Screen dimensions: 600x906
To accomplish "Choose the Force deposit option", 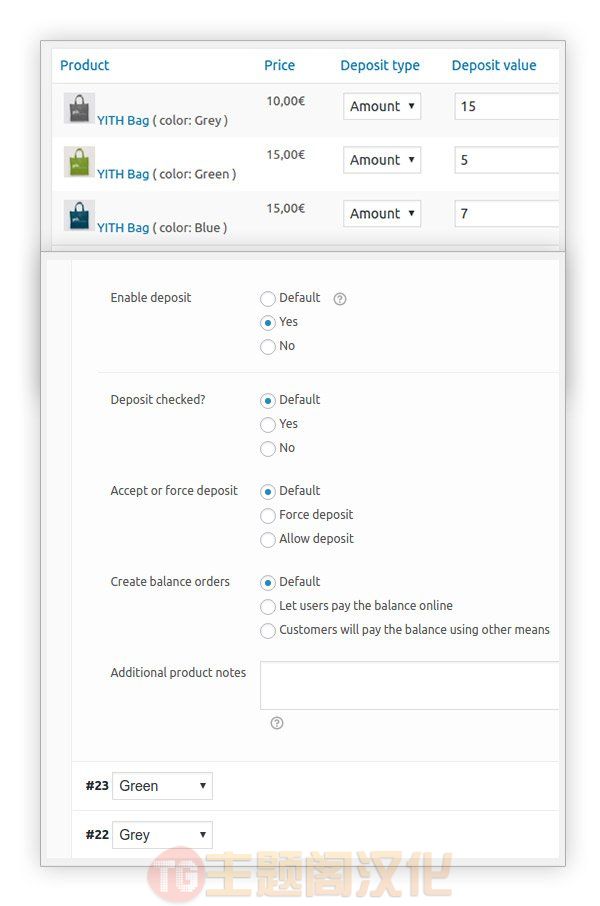I will click(x=268, y=516).
